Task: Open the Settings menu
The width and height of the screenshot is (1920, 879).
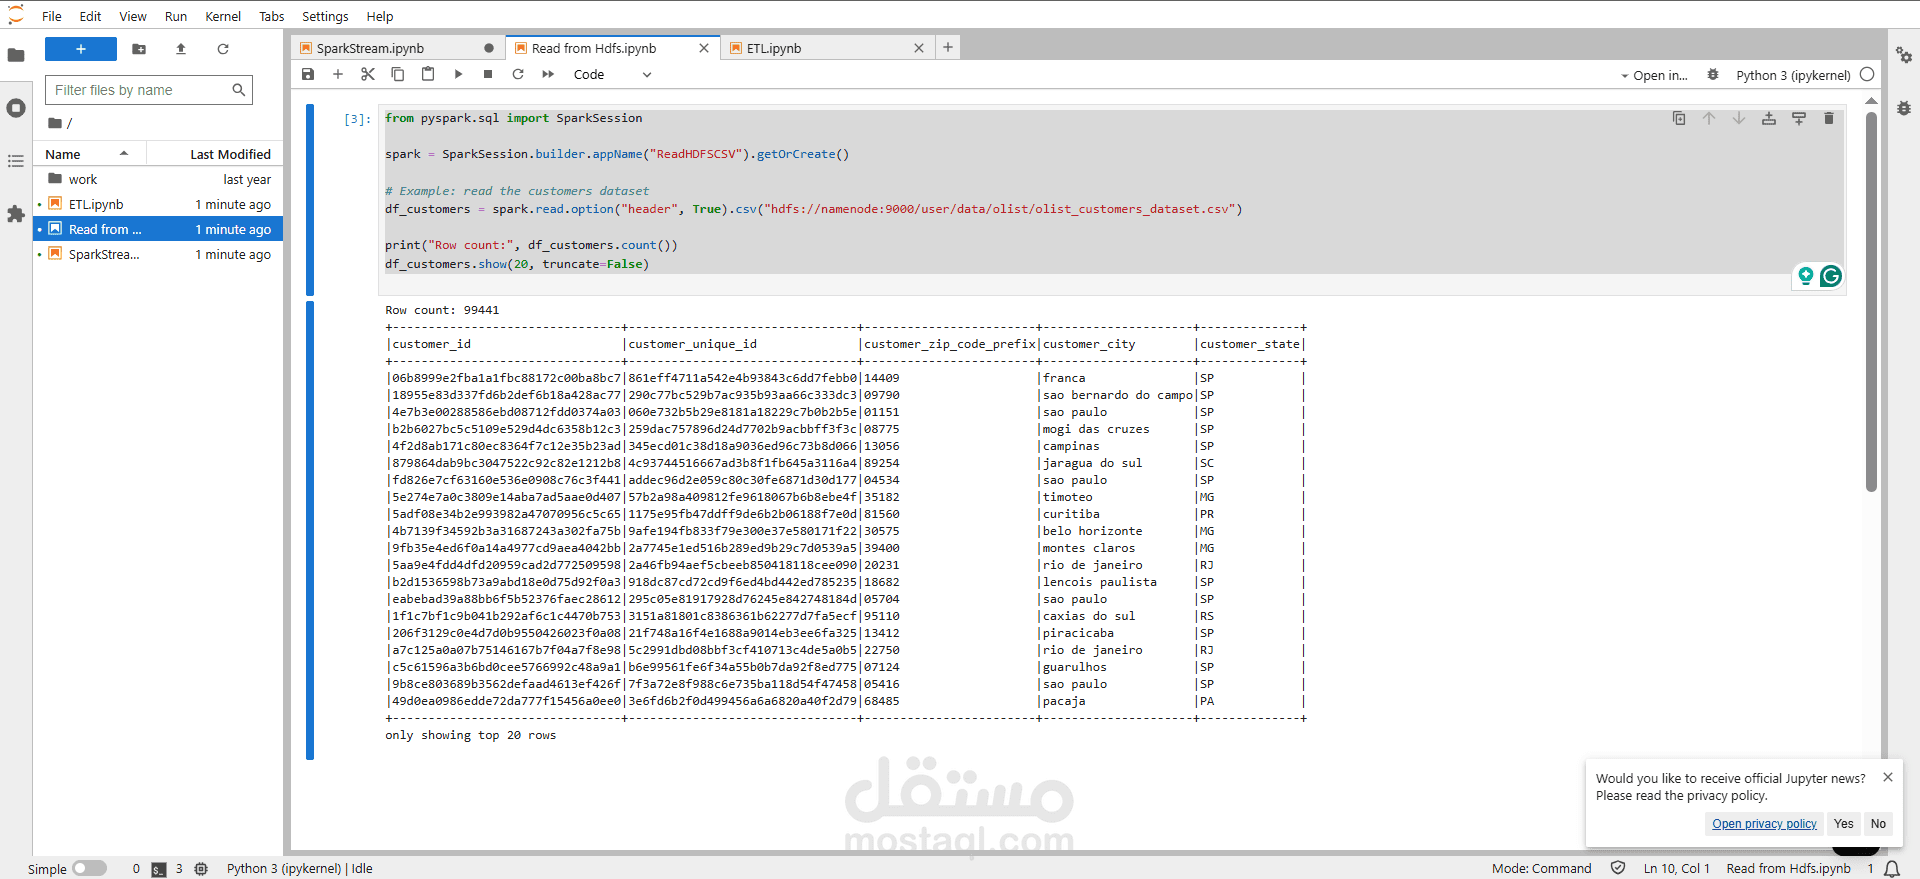Action: [325, 16]
